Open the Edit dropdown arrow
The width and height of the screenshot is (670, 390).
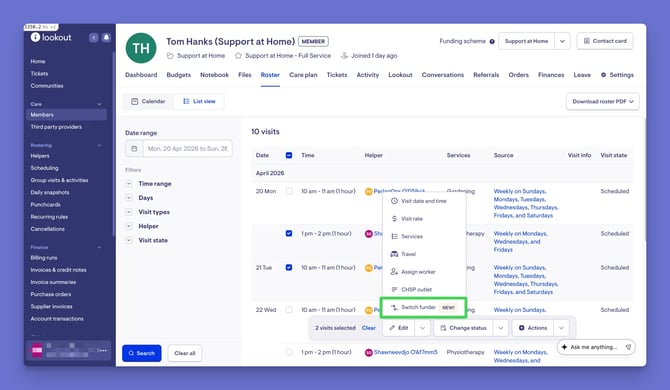[x=422, y=328]
